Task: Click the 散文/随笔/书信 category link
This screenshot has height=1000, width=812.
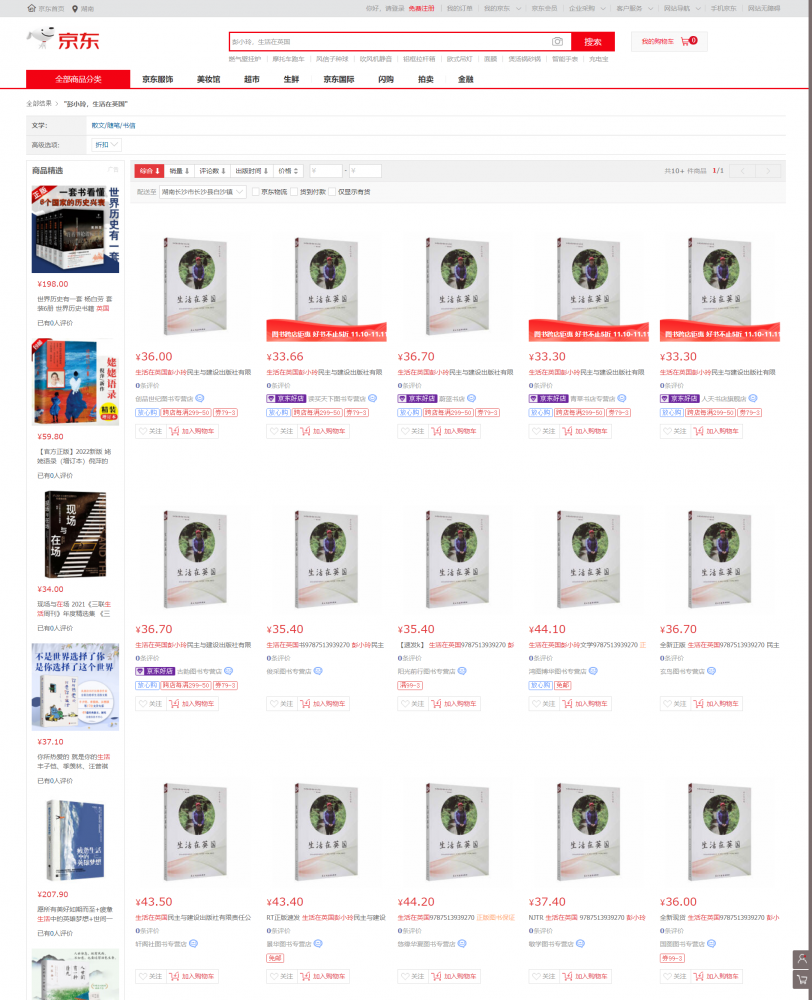Action: pos(114,126)
